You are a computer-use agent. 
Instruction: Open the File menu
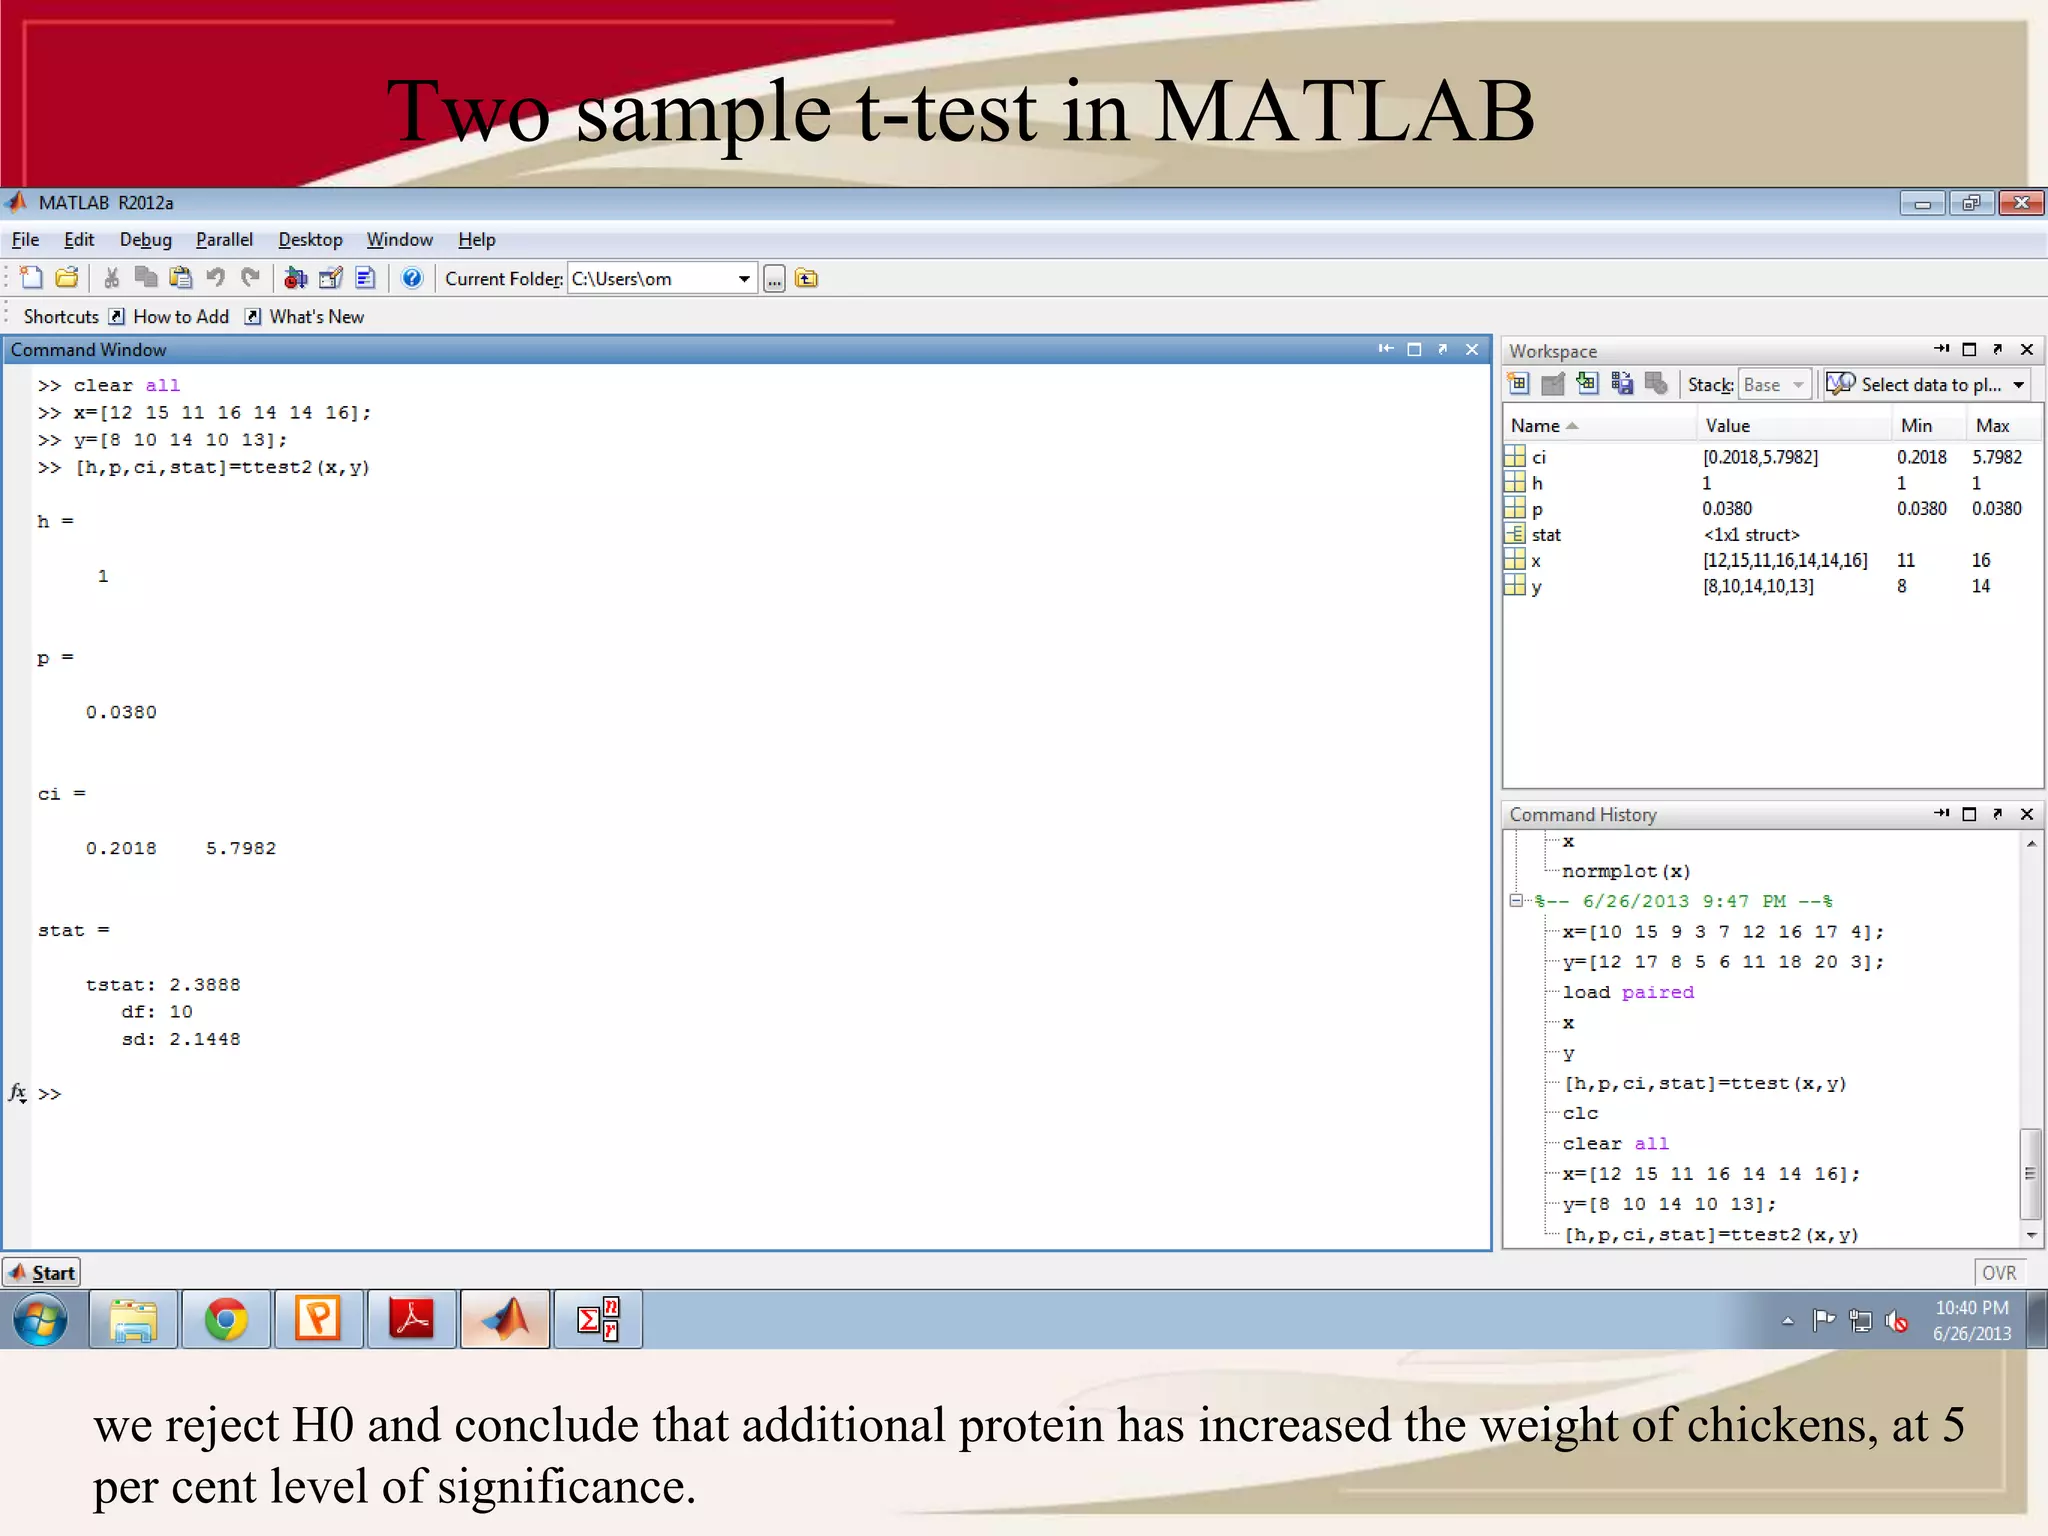(25, 240)
